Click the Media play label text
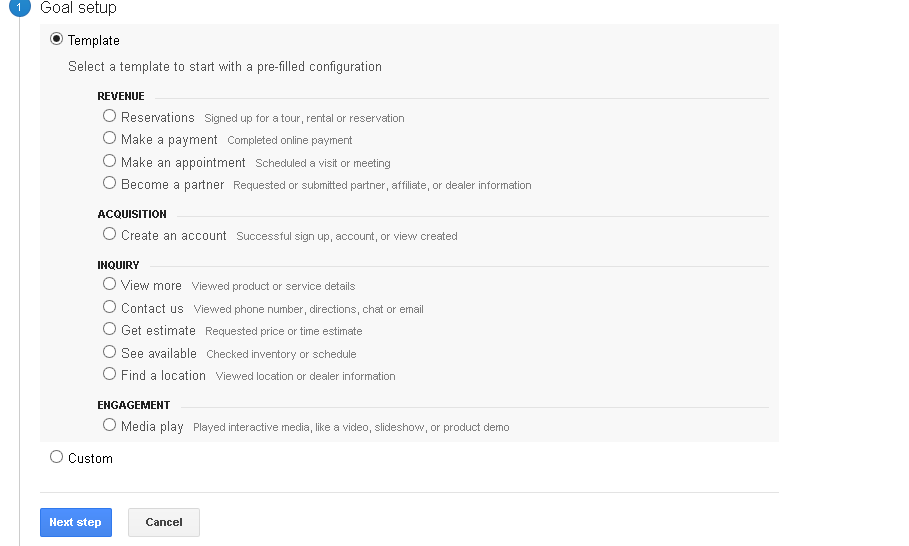 coord(152,427)
